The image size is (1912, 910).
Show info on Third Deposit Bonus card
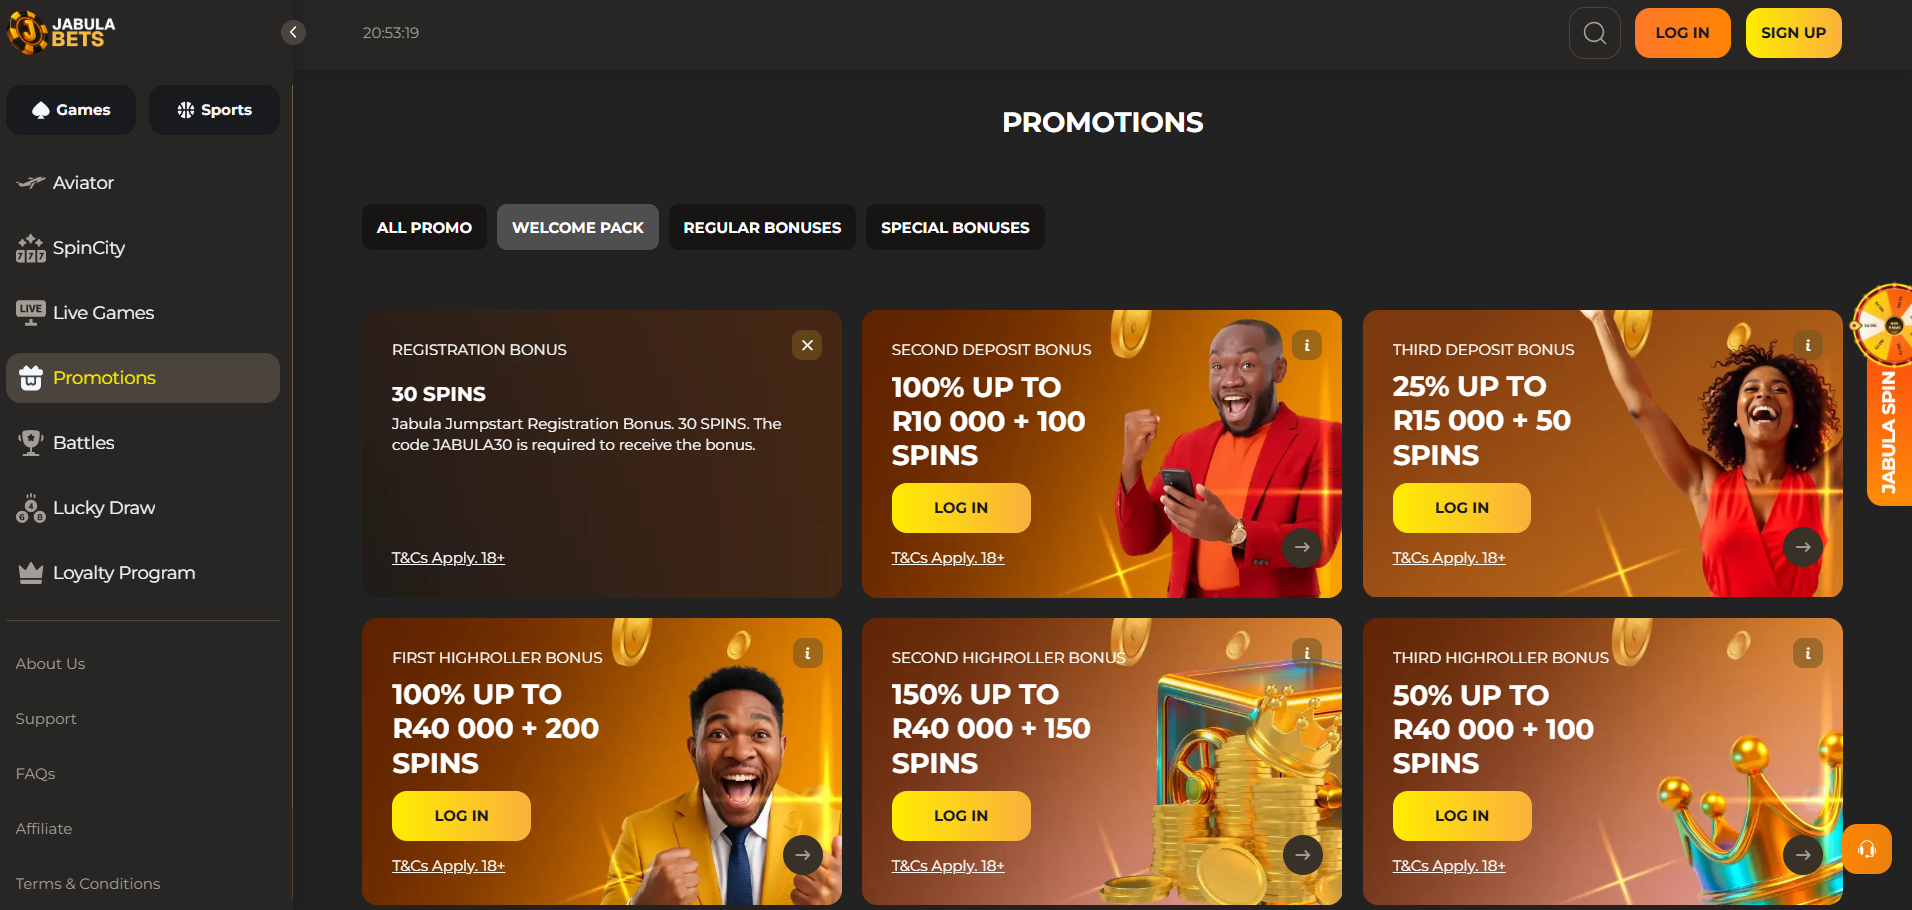coord(1808,345)
